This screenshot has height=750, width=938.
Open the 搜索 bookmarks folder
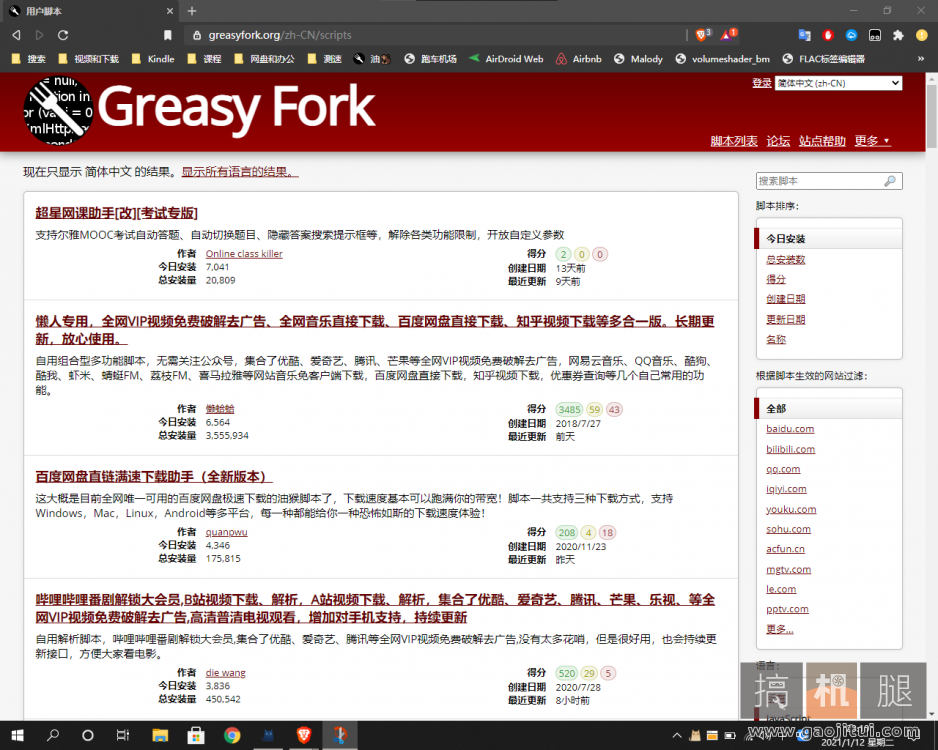29,59
